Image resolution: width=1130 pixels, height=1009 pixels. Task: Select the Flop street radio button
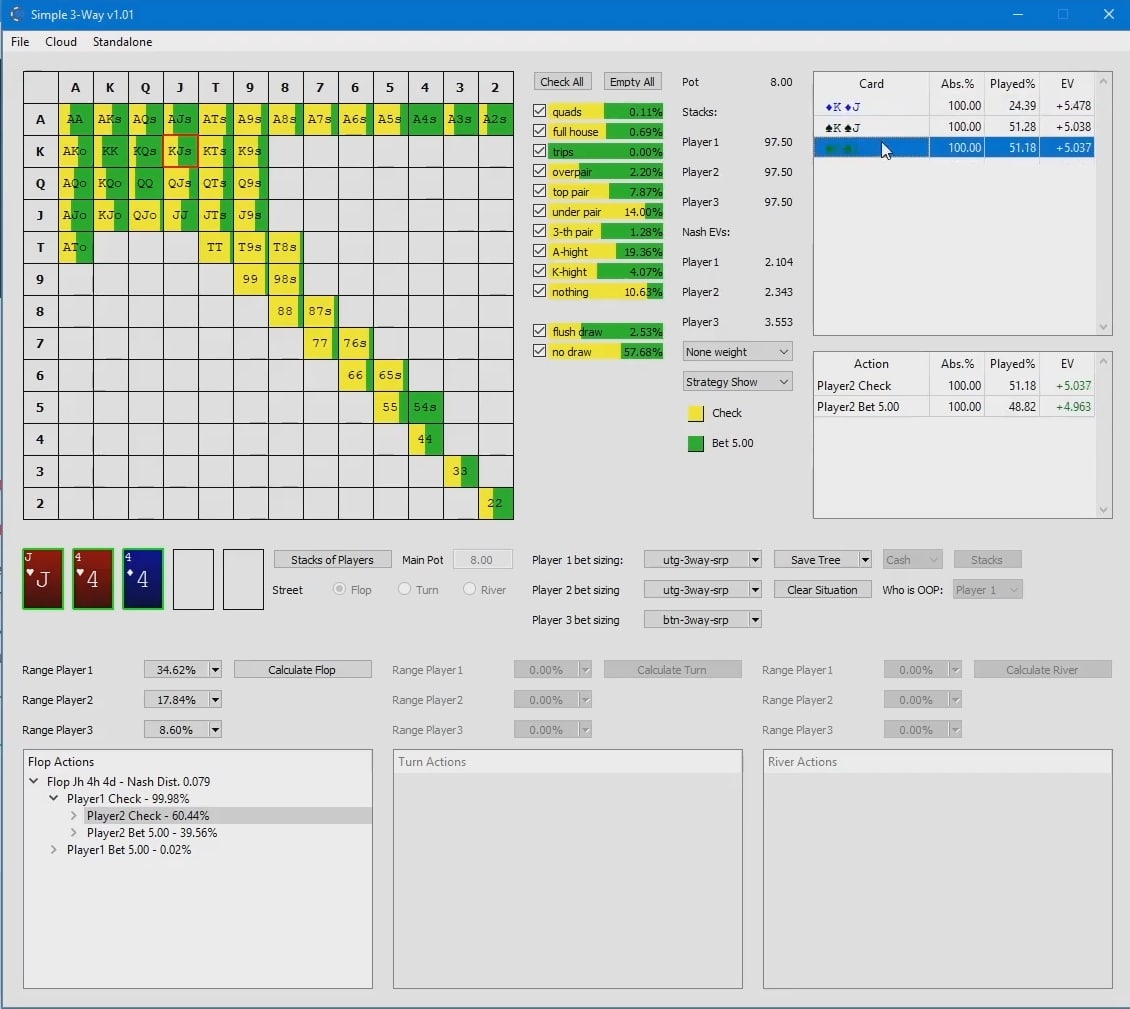pos(339,590)
